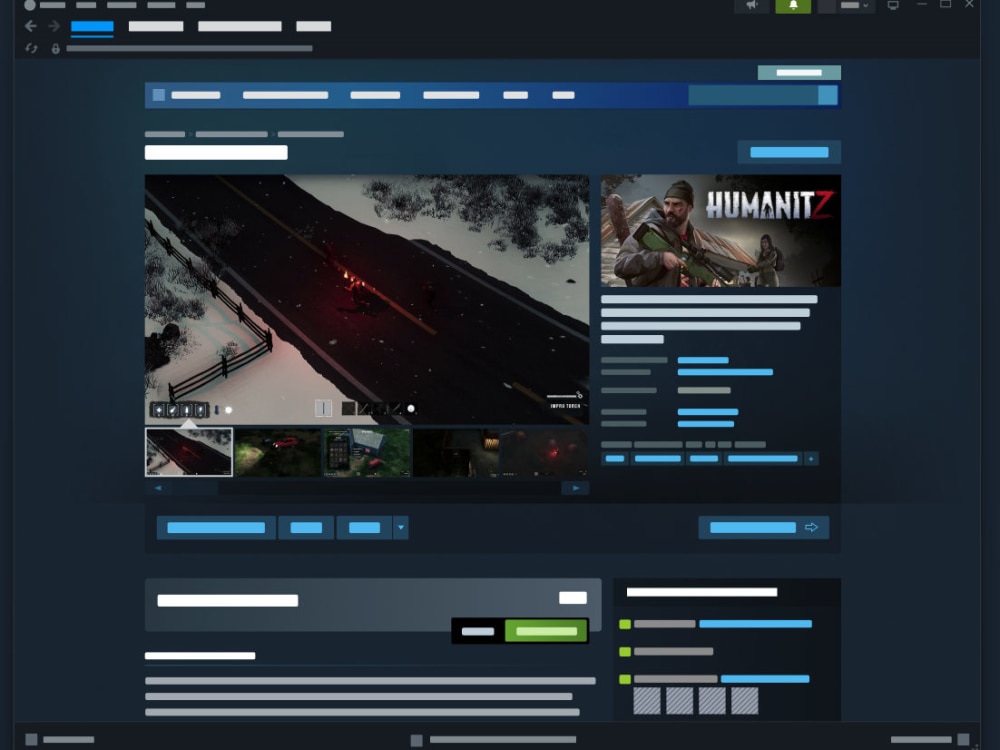Click the thumbnail strip scrollbar handle
The image size is (1000, 750).
click(x=195, y=488)
